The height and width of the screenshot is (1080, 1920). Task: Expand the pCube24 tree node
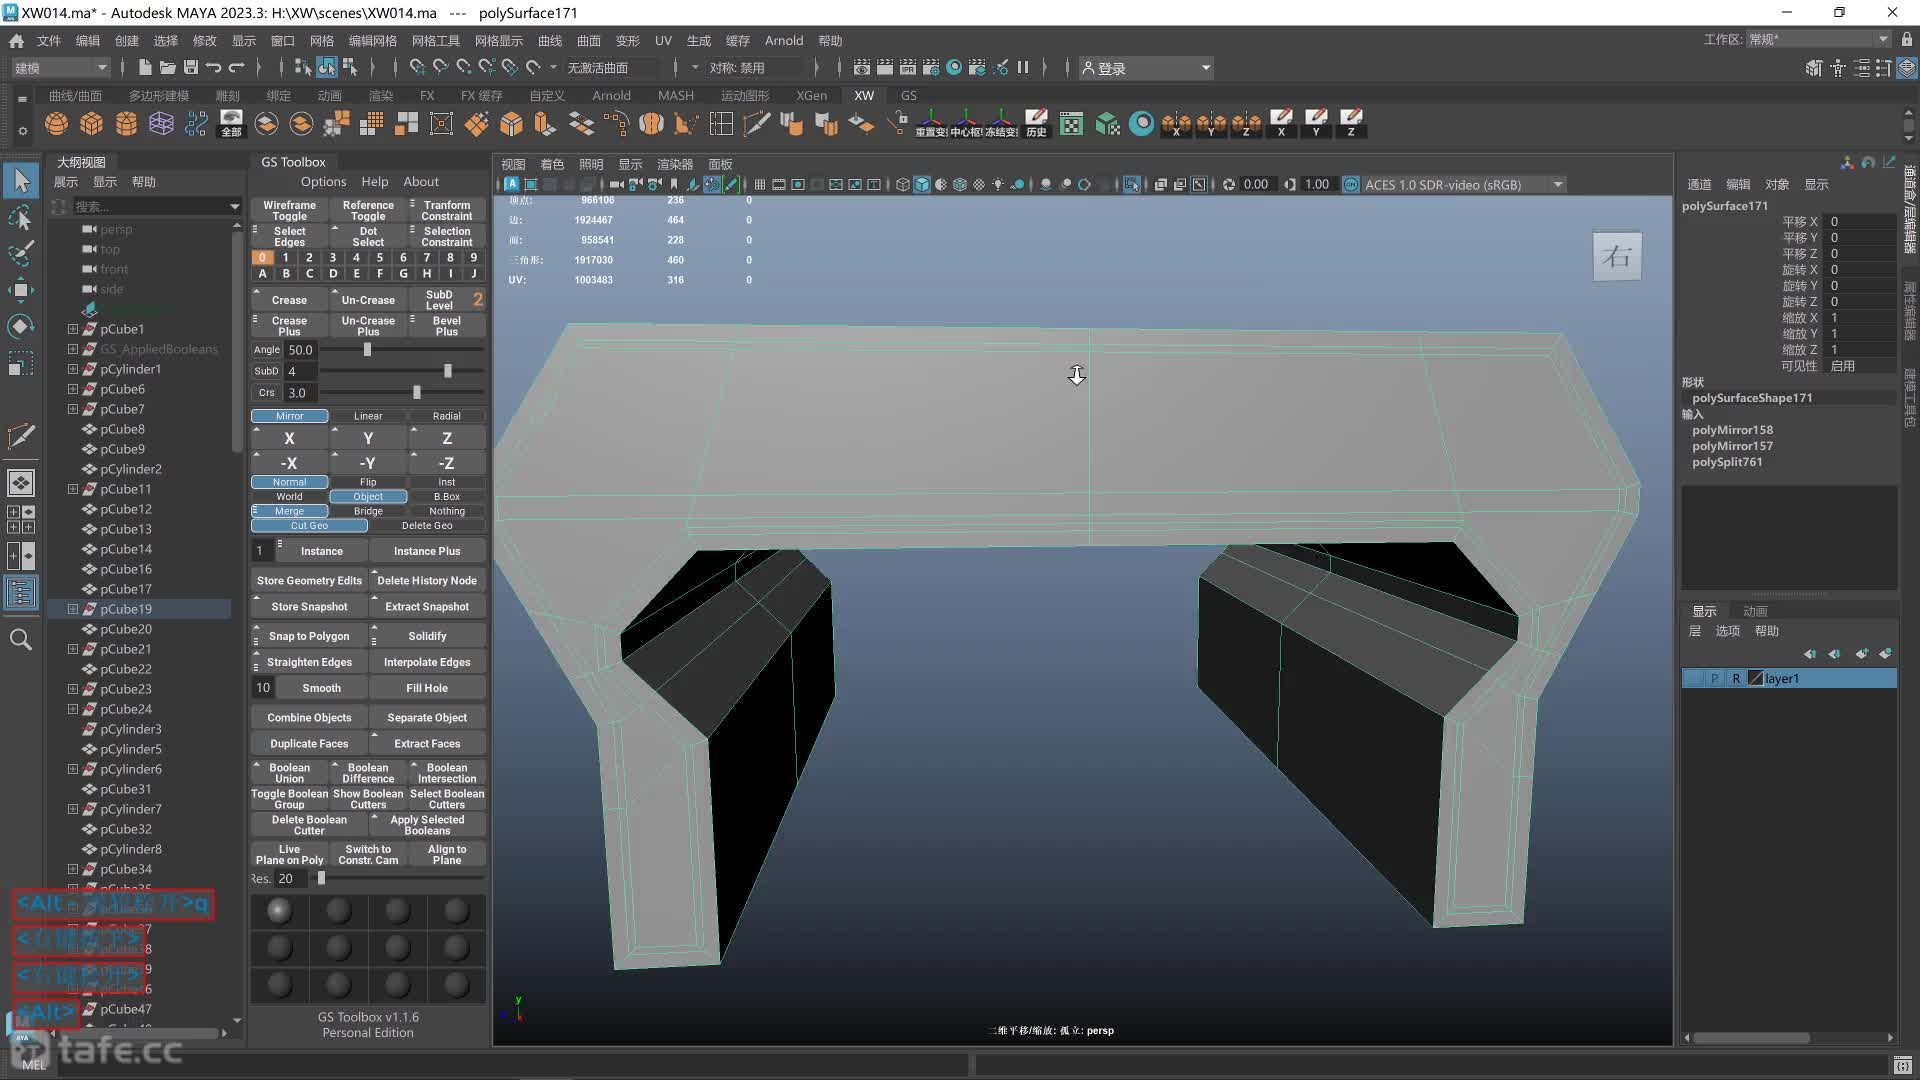point(72,709)
